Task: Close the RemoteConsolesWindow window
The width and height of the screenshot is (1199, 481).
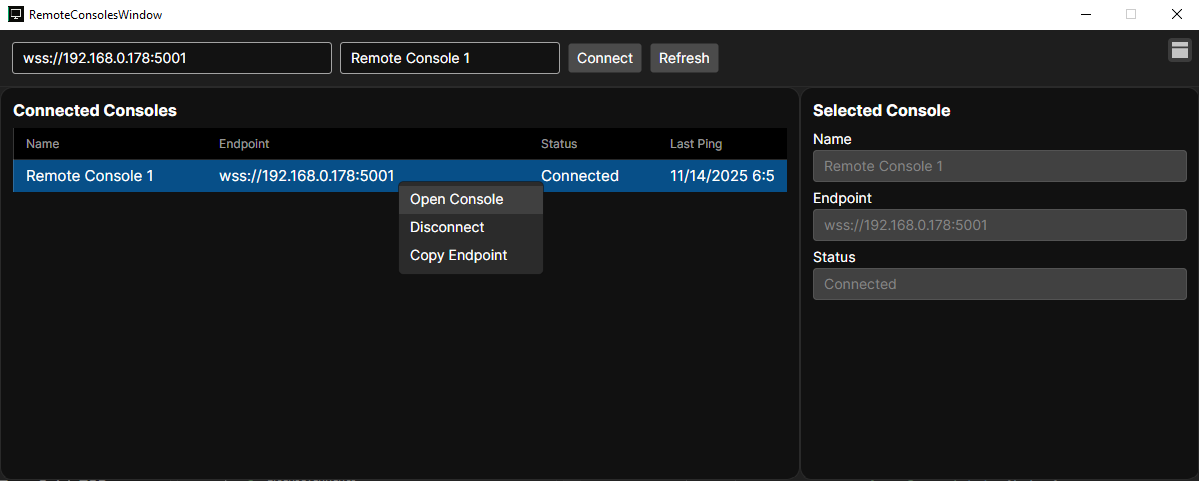Action: tap(1176, 15)
